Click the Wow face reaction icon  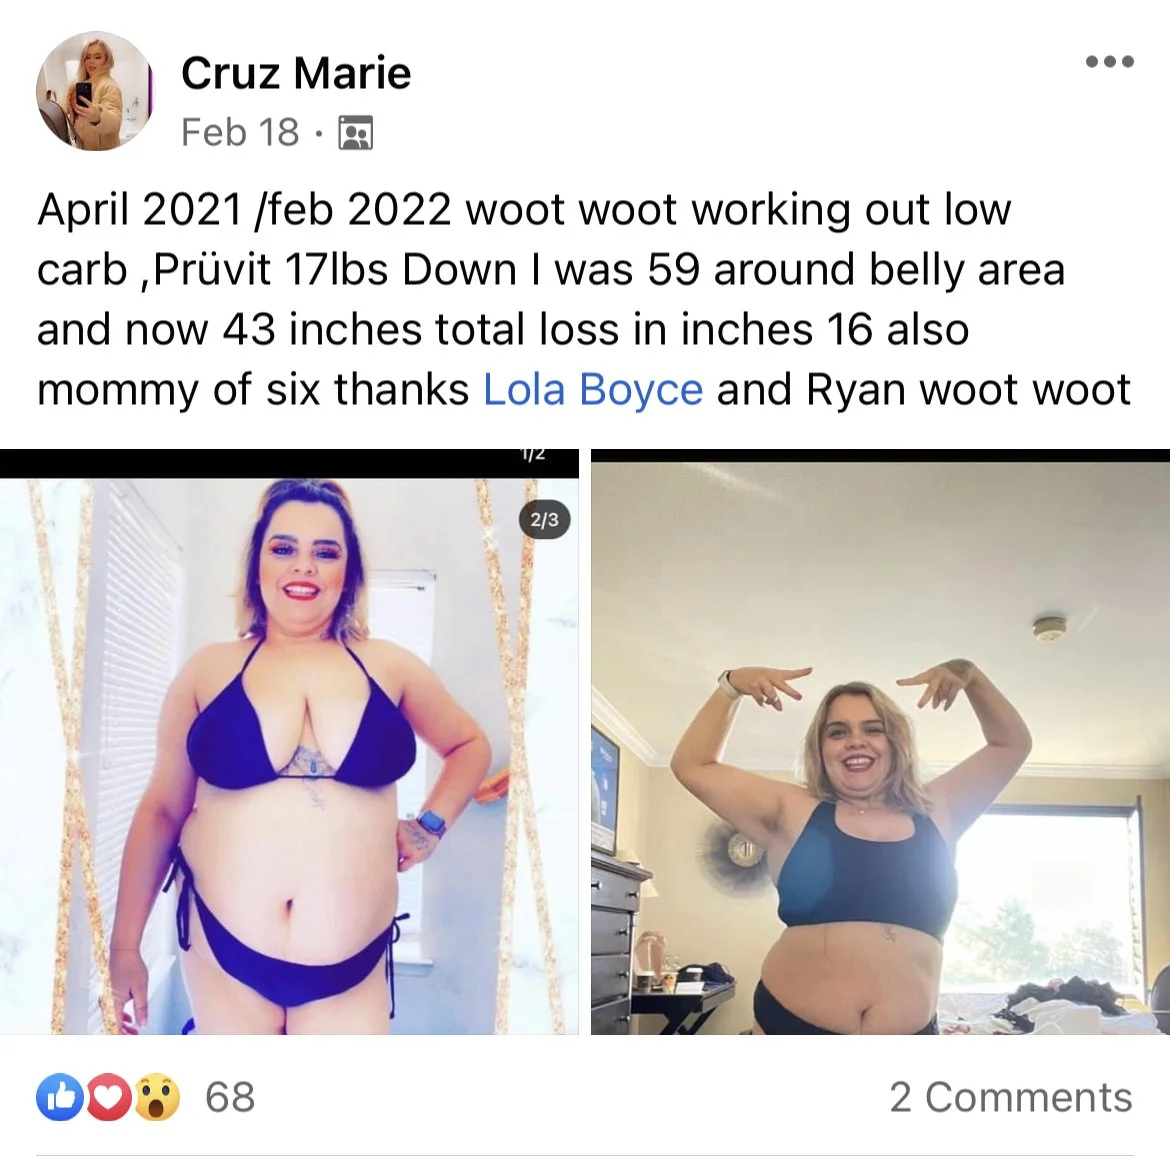click(x=156, y=1096)
